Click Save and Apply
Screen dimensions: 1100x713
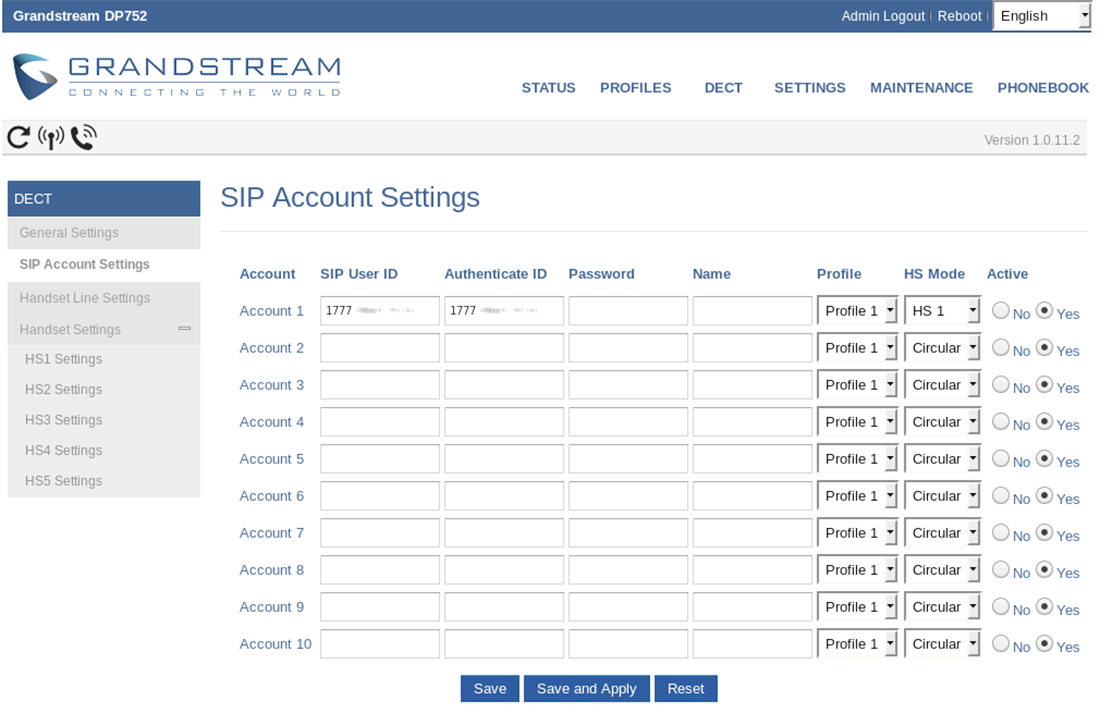tap(586, 688)
